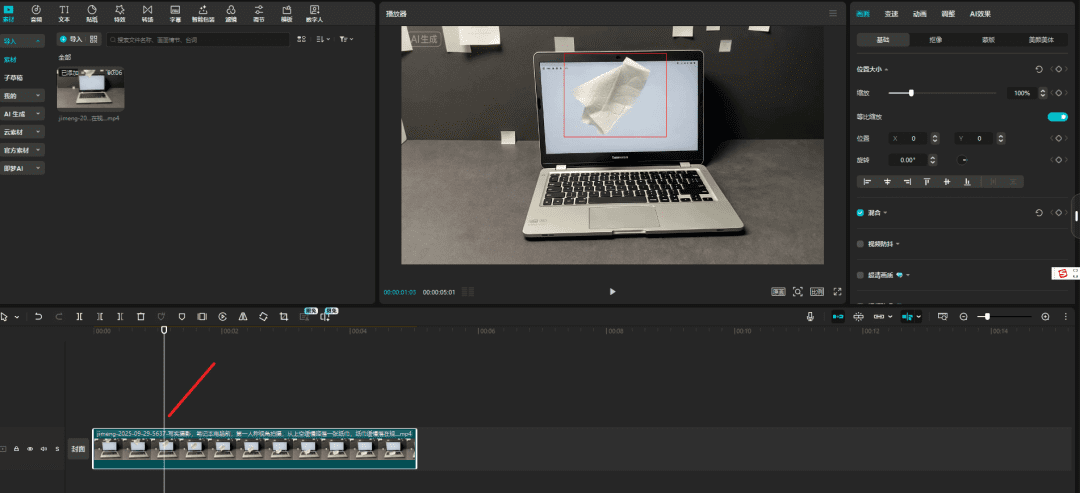Open the 特效 (Effects) panel
This screenshot has height=493, width=1080.
click(119, 12)
